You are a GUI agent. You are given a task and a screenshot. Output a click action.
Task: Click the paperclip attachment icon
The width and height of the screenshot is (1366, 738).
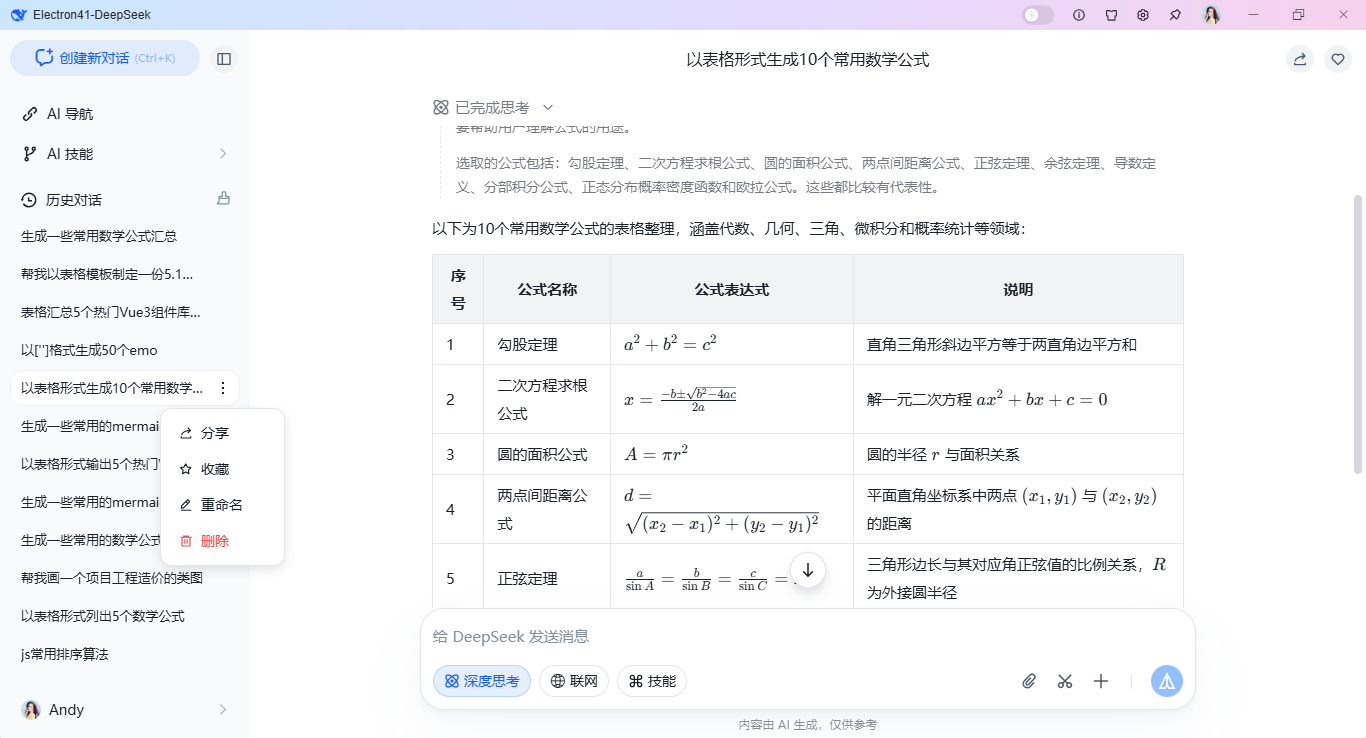(1029, 681)
